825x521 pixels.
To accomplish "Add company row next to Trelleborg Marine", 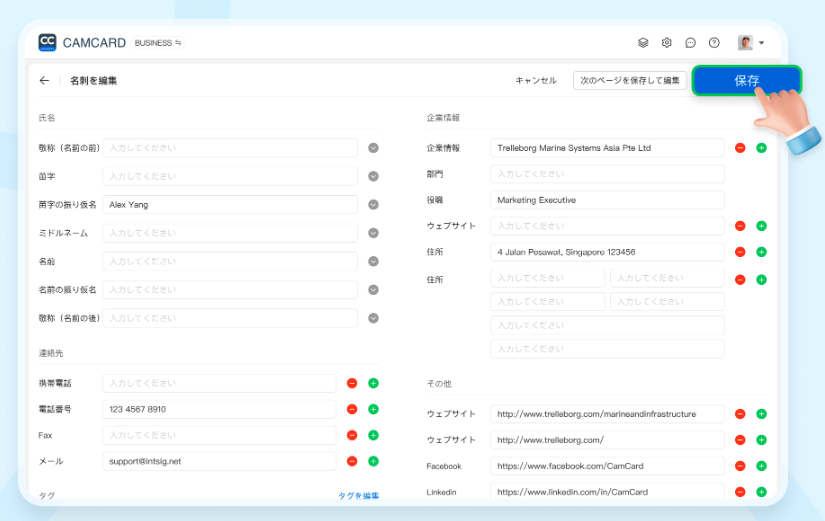I will [x=761, y=148].
